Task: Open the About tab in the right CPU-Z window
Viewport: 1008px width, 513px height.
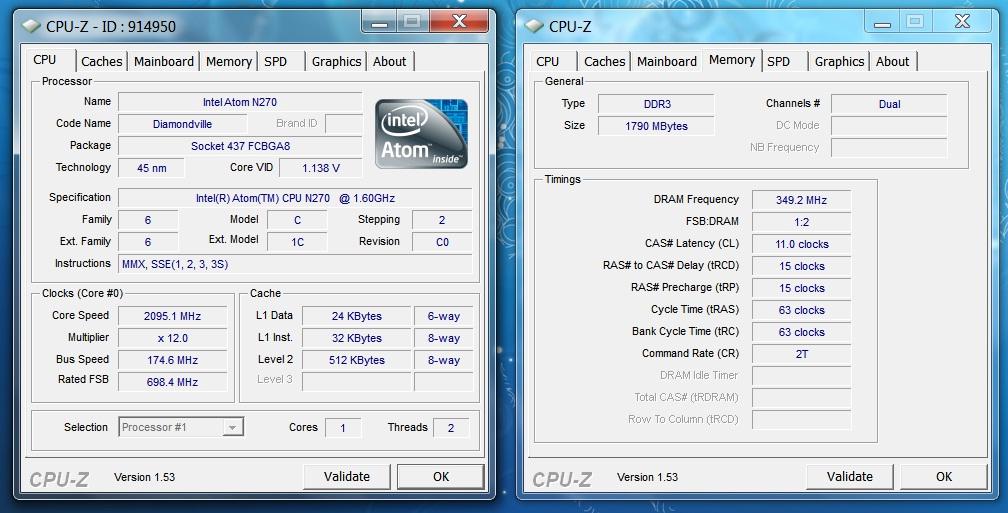Action: click(x=892, y=62)
